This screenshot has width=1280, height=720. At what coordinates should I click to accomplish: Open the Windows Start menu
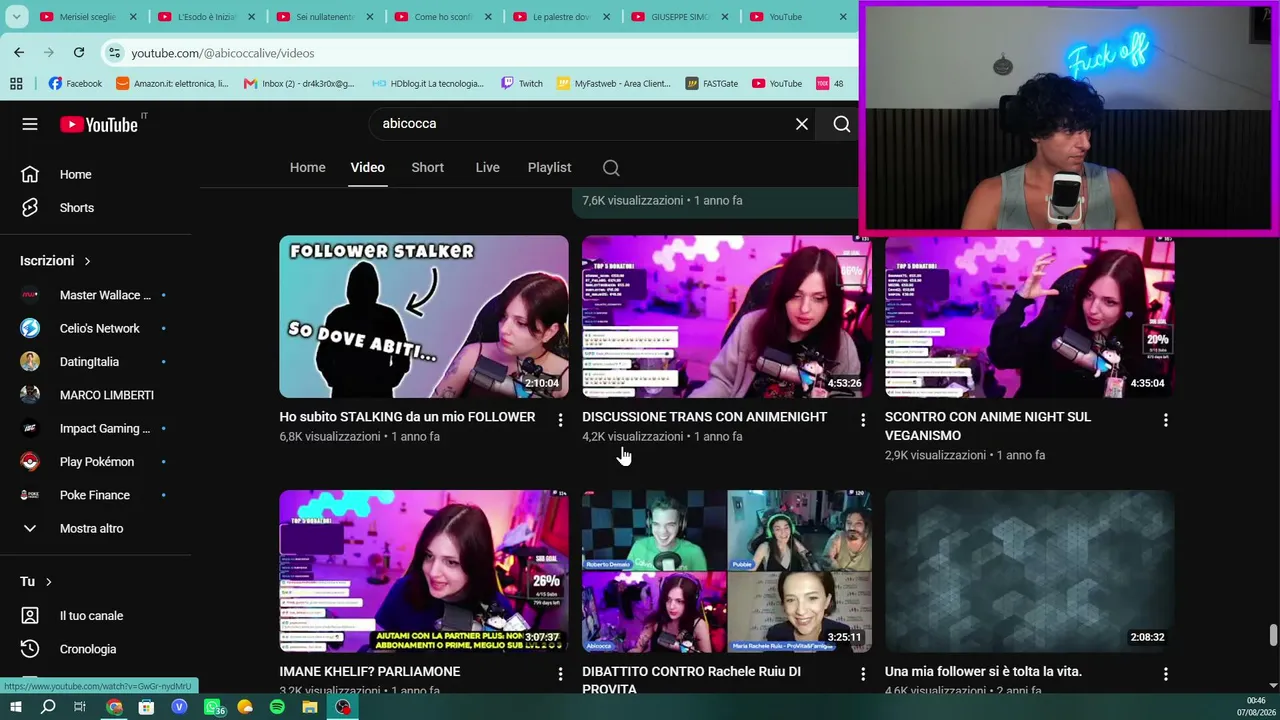[16, 707]
